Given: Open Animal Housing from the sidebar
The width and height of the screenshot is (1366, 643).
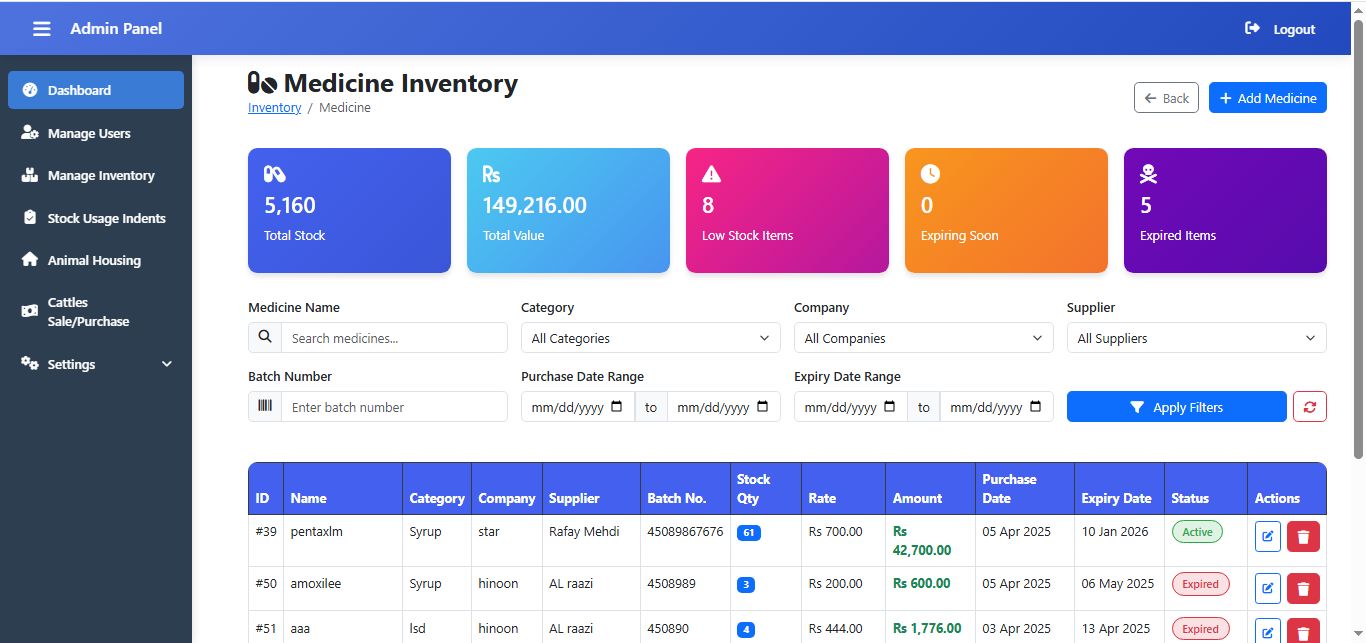Looking at the screenshot, I should [x=94, y=260].
